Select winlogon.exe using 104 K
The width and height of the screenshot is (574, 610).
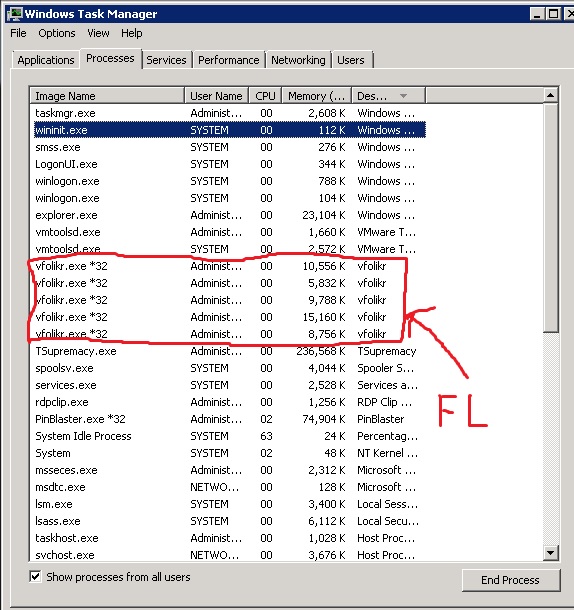(228, 198)
